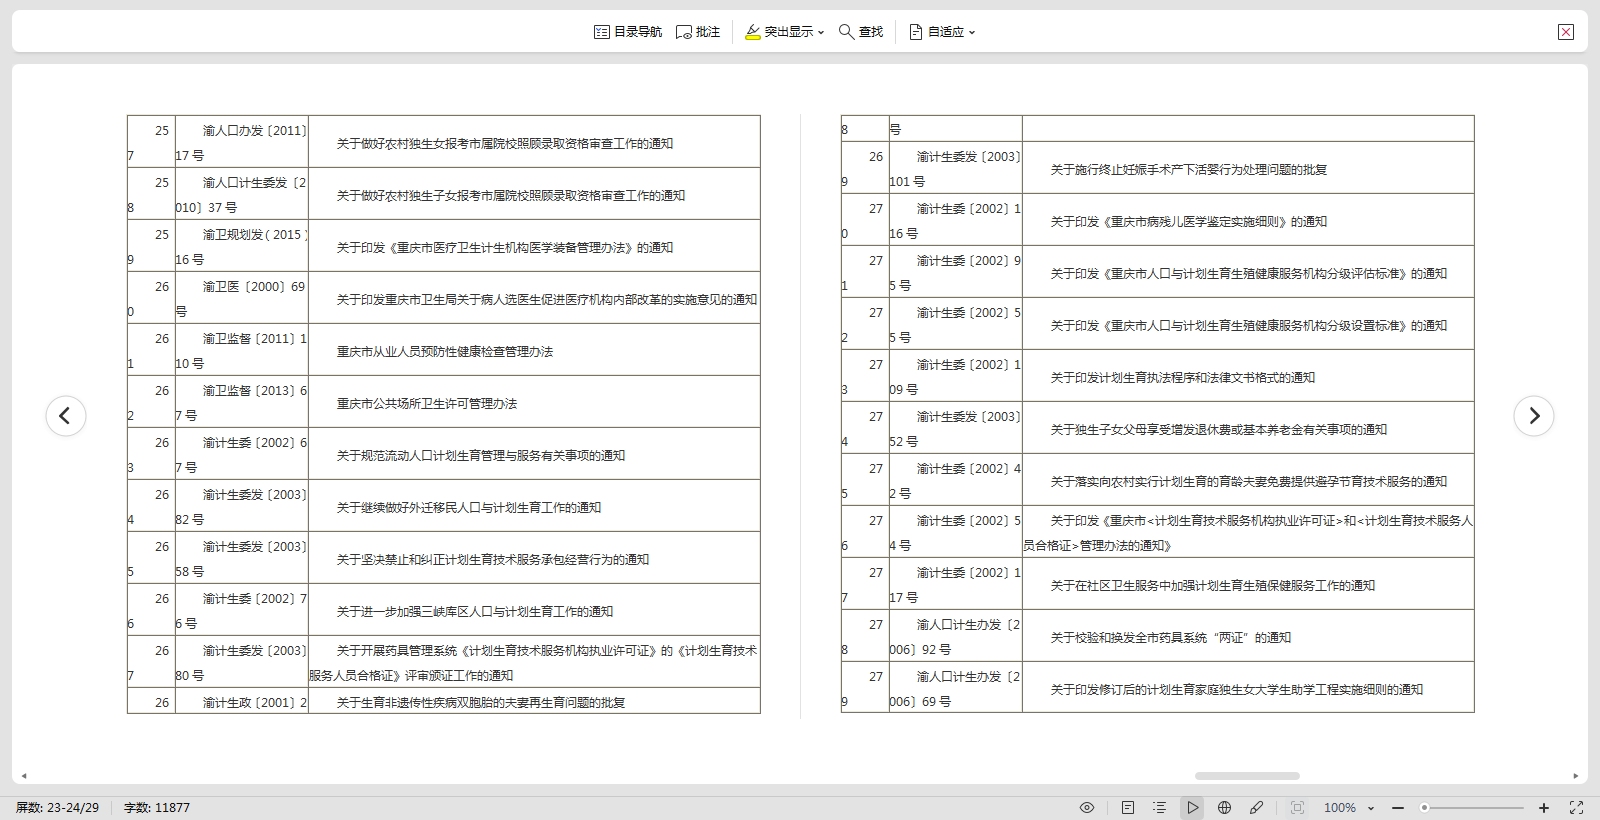Image resolution: width=1600 pixels, height=820 pixels.
Task: Click the cell 关于施行终止妊娠手术产下活婴行为处理问题的批复
Action: [1248, 168]
